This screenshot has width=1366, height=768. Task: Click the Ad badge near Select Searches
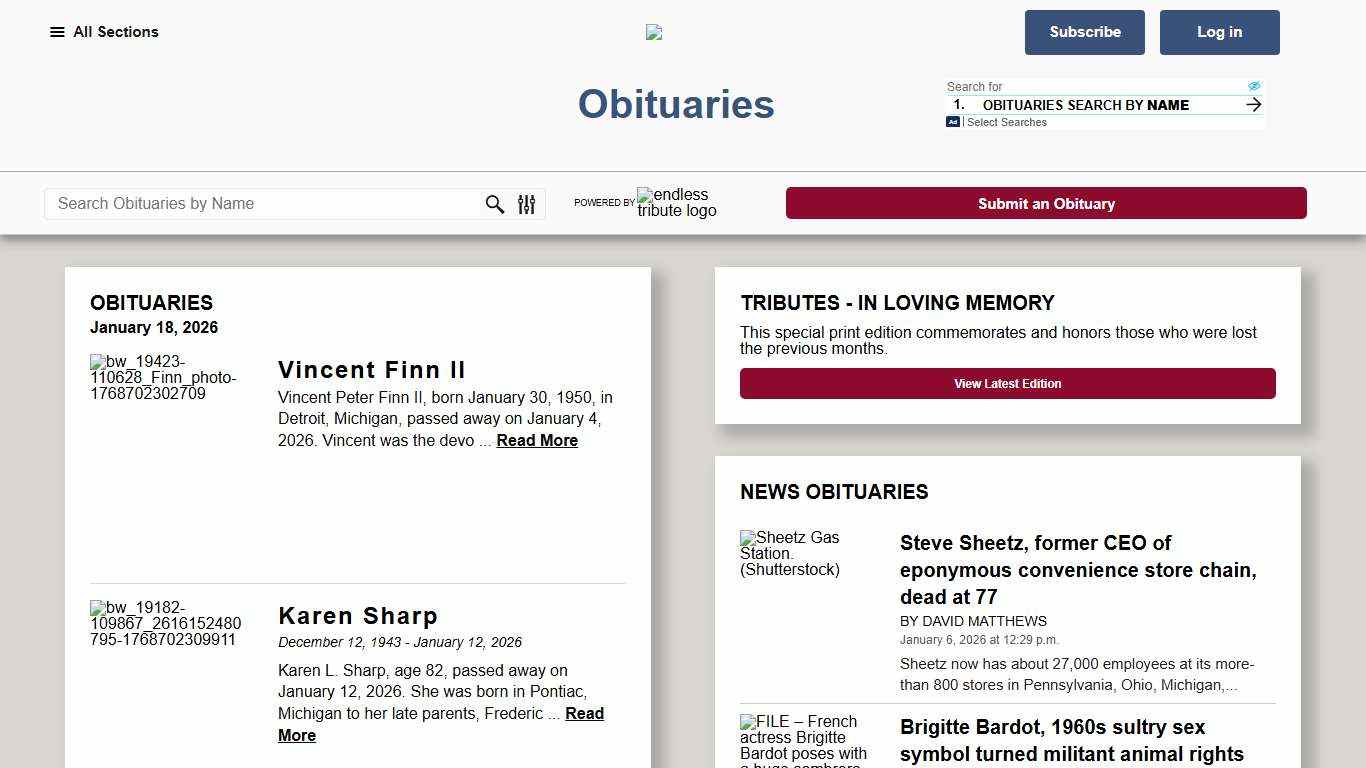(x=952, y=121)
